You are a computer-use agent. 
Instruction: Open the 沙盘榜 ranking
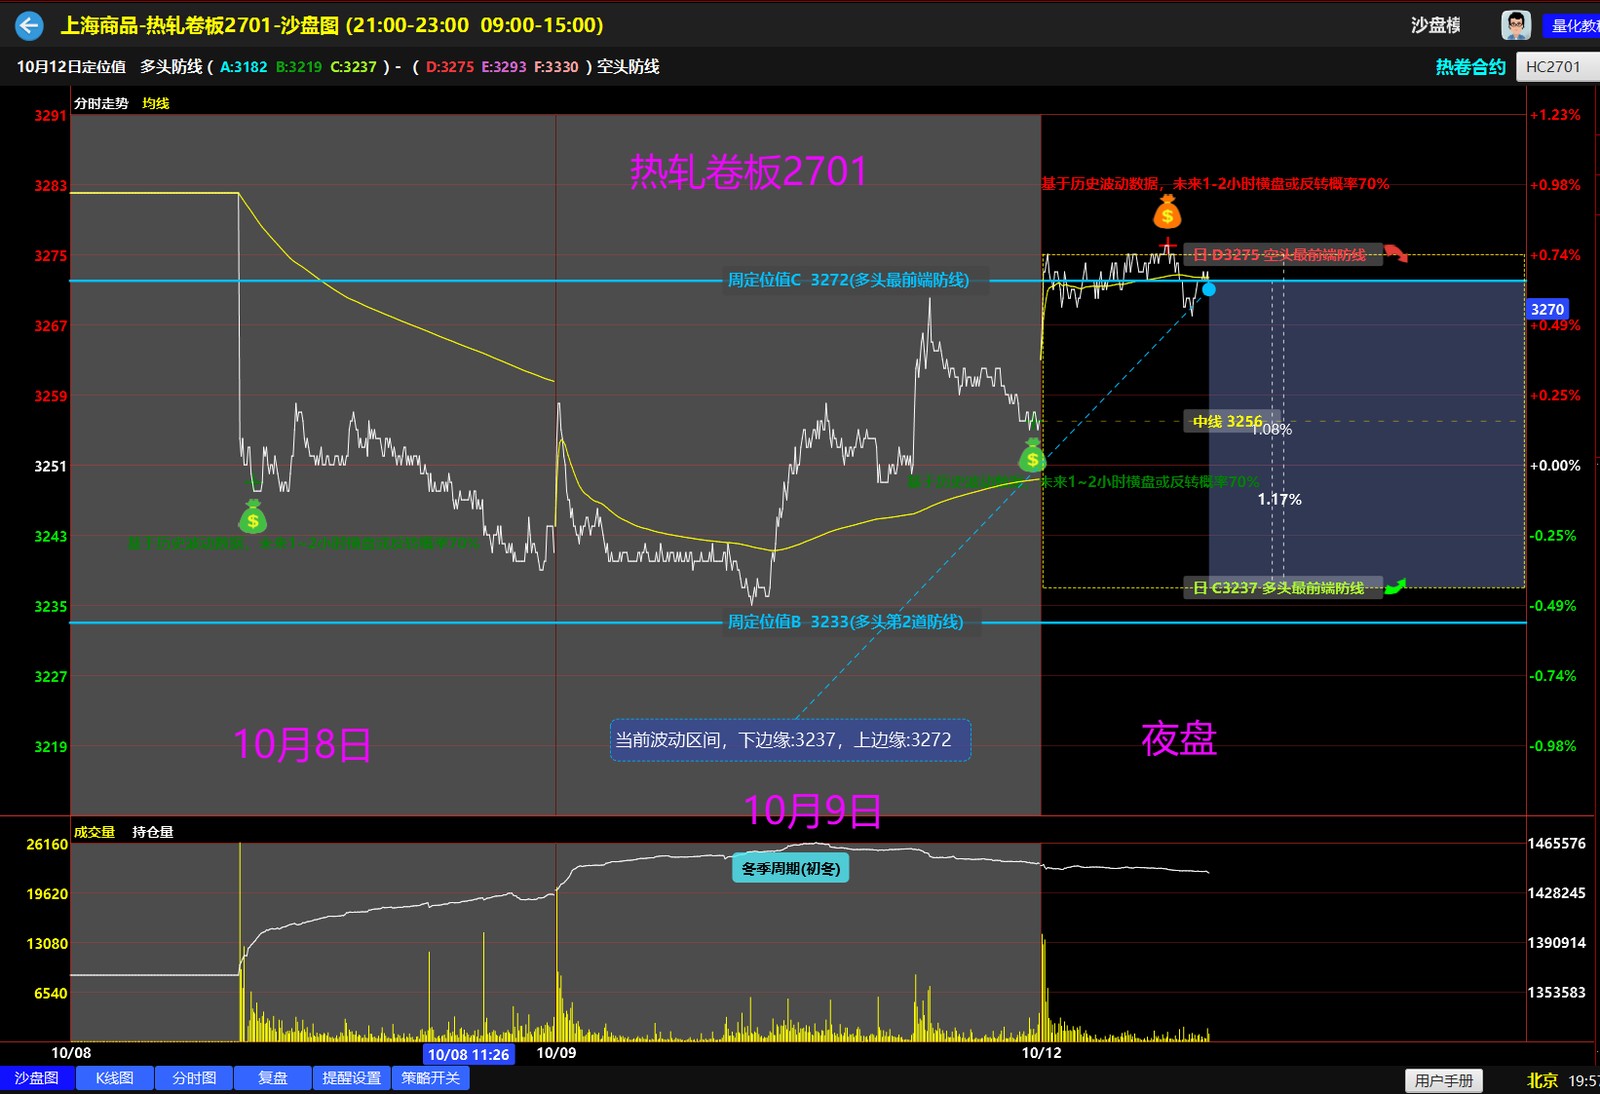[x=1436, y=25]
